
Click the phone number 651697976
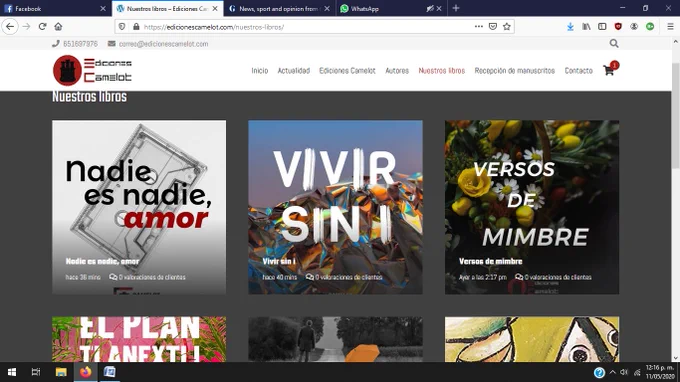pos(80,44)
